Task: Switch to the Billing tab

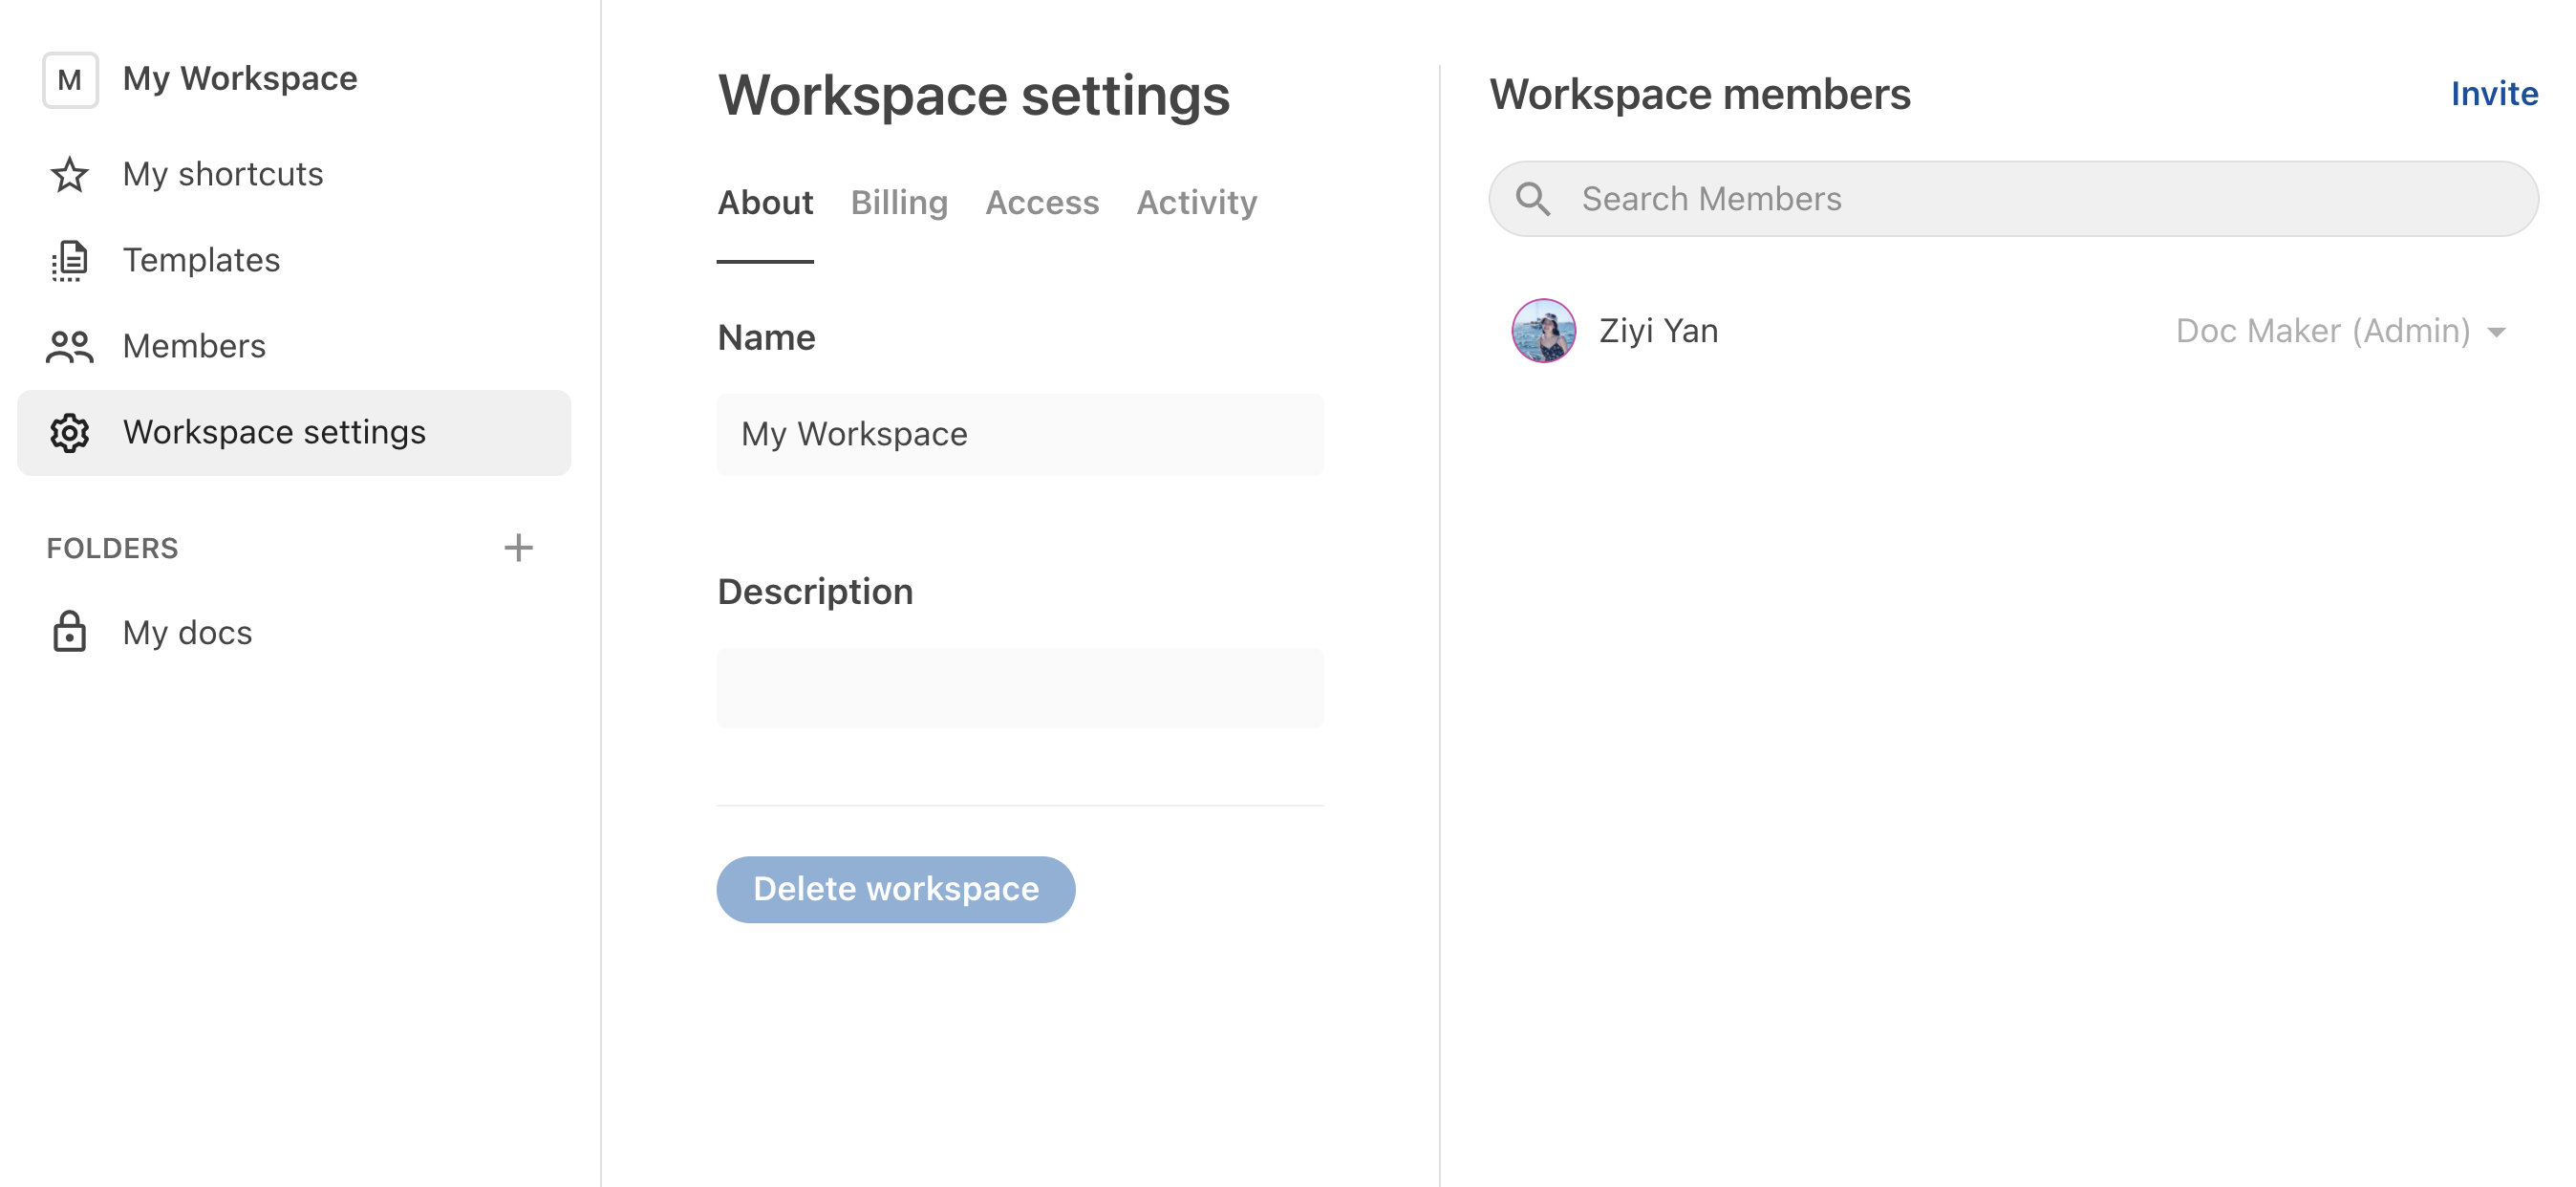Action: click(x=898, y=203)
